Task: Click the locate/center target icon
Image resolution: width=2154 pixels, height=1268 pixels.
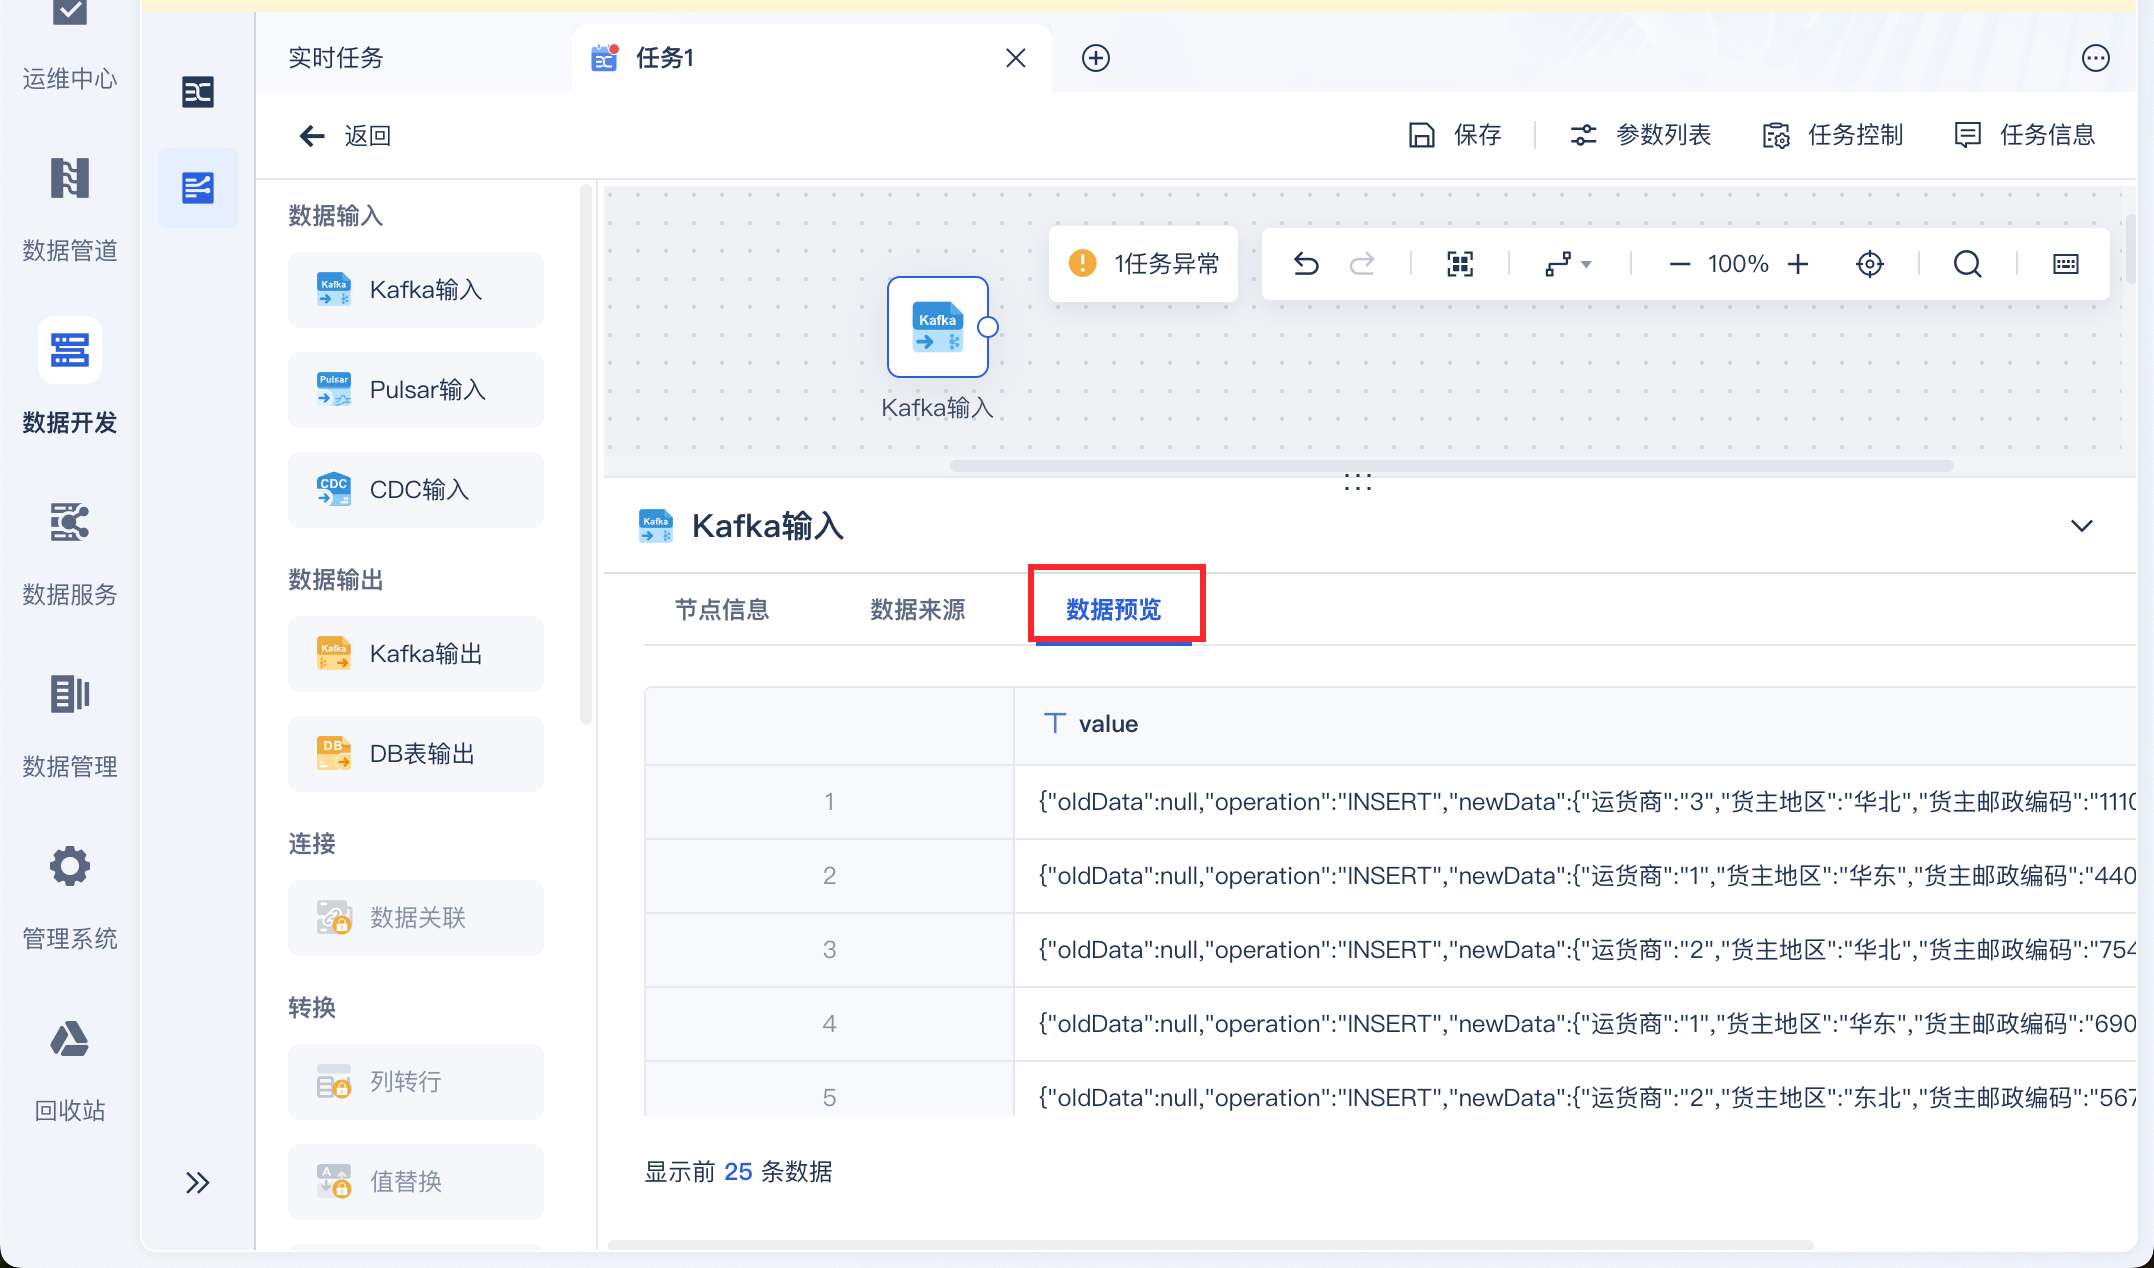Action: (x=1869, y=264)
